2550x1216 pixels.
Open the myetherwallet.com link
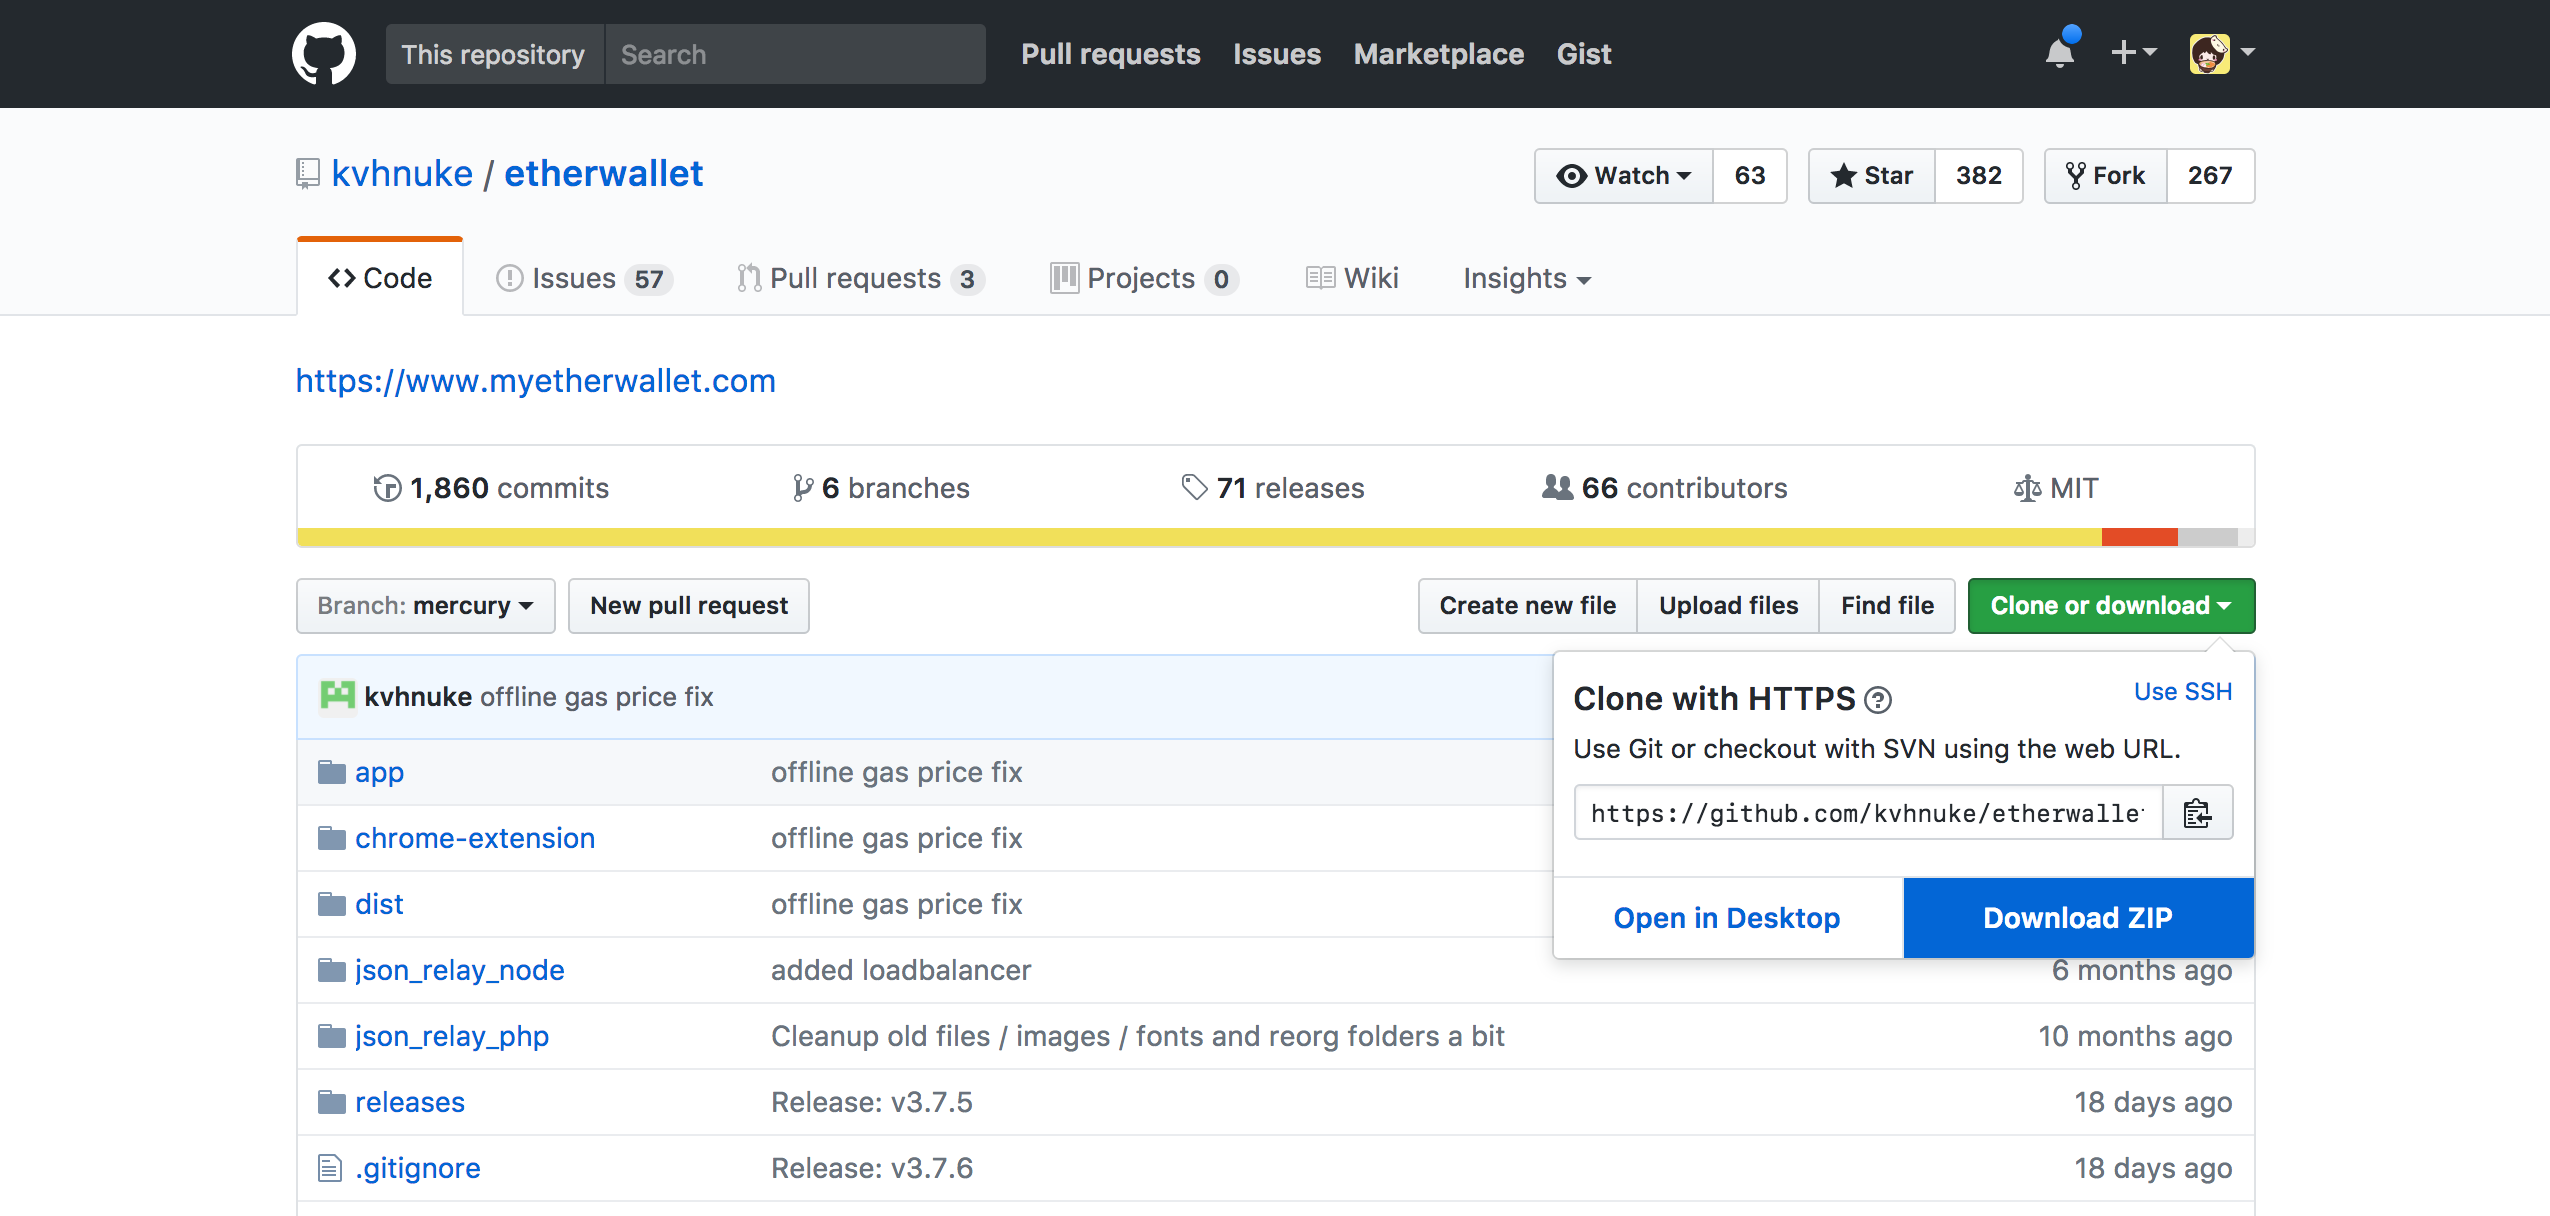[536, 381]
